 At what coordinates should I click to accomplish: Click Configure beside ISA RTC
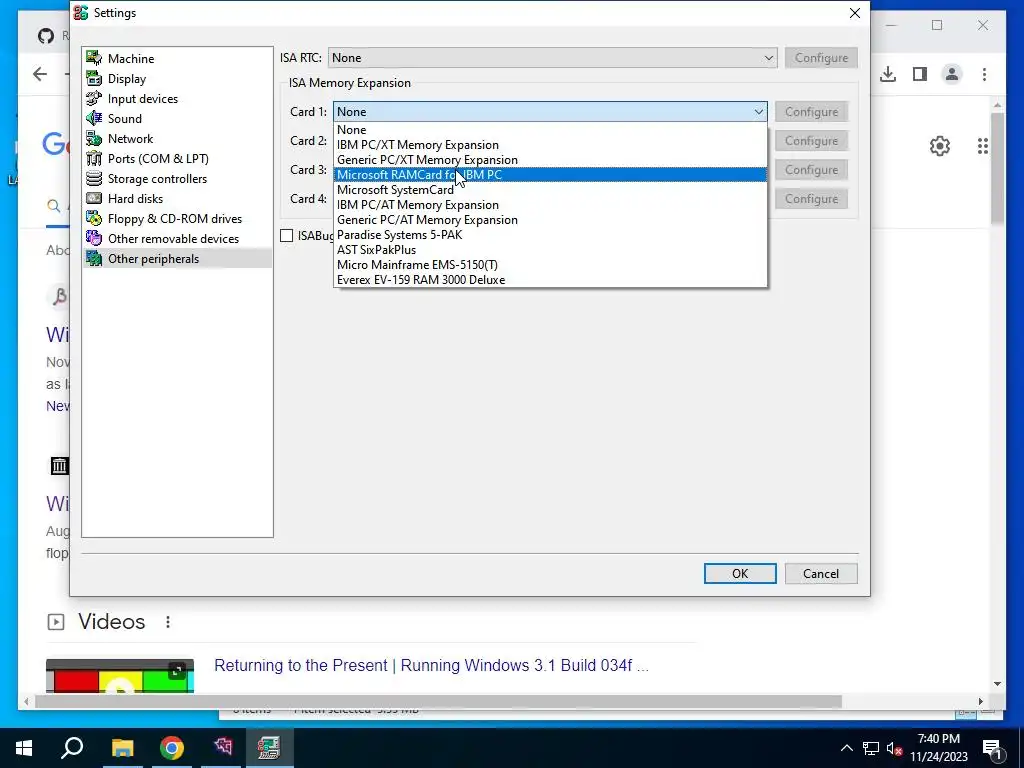tap(821, 57)
